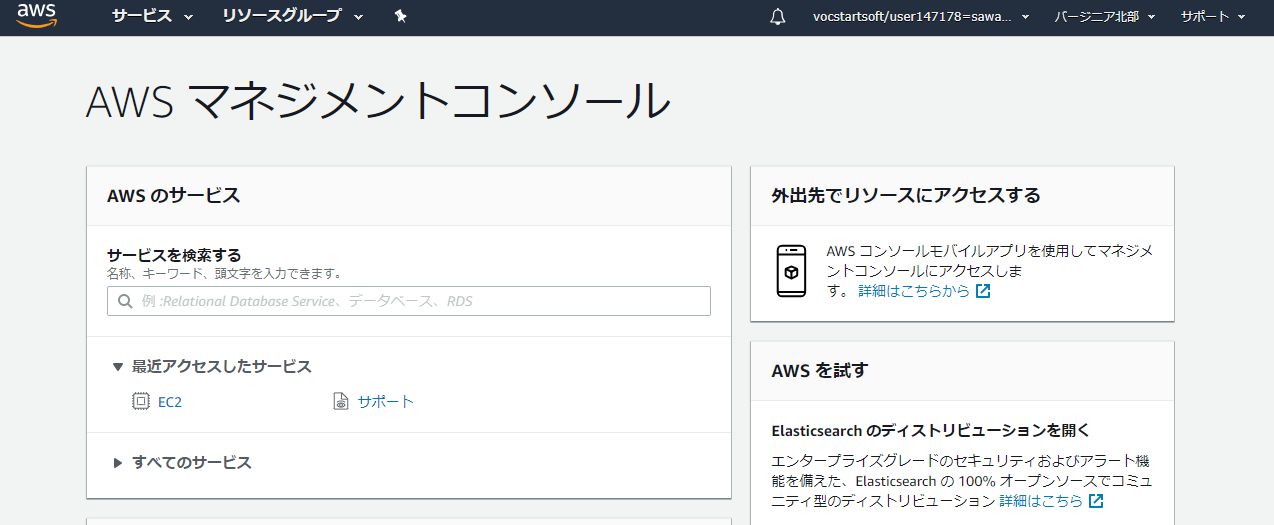
Task: Open the vocstartsoft account dropdown
Action: (x=921, y=17)
